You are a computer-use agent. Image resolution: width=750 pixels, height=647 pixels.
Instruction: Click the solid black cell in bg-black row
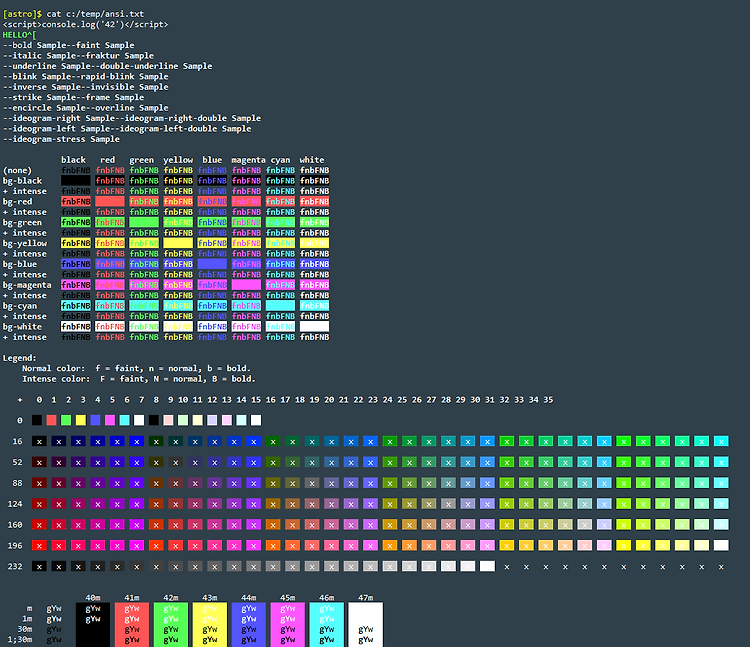(x=76, y=181)
